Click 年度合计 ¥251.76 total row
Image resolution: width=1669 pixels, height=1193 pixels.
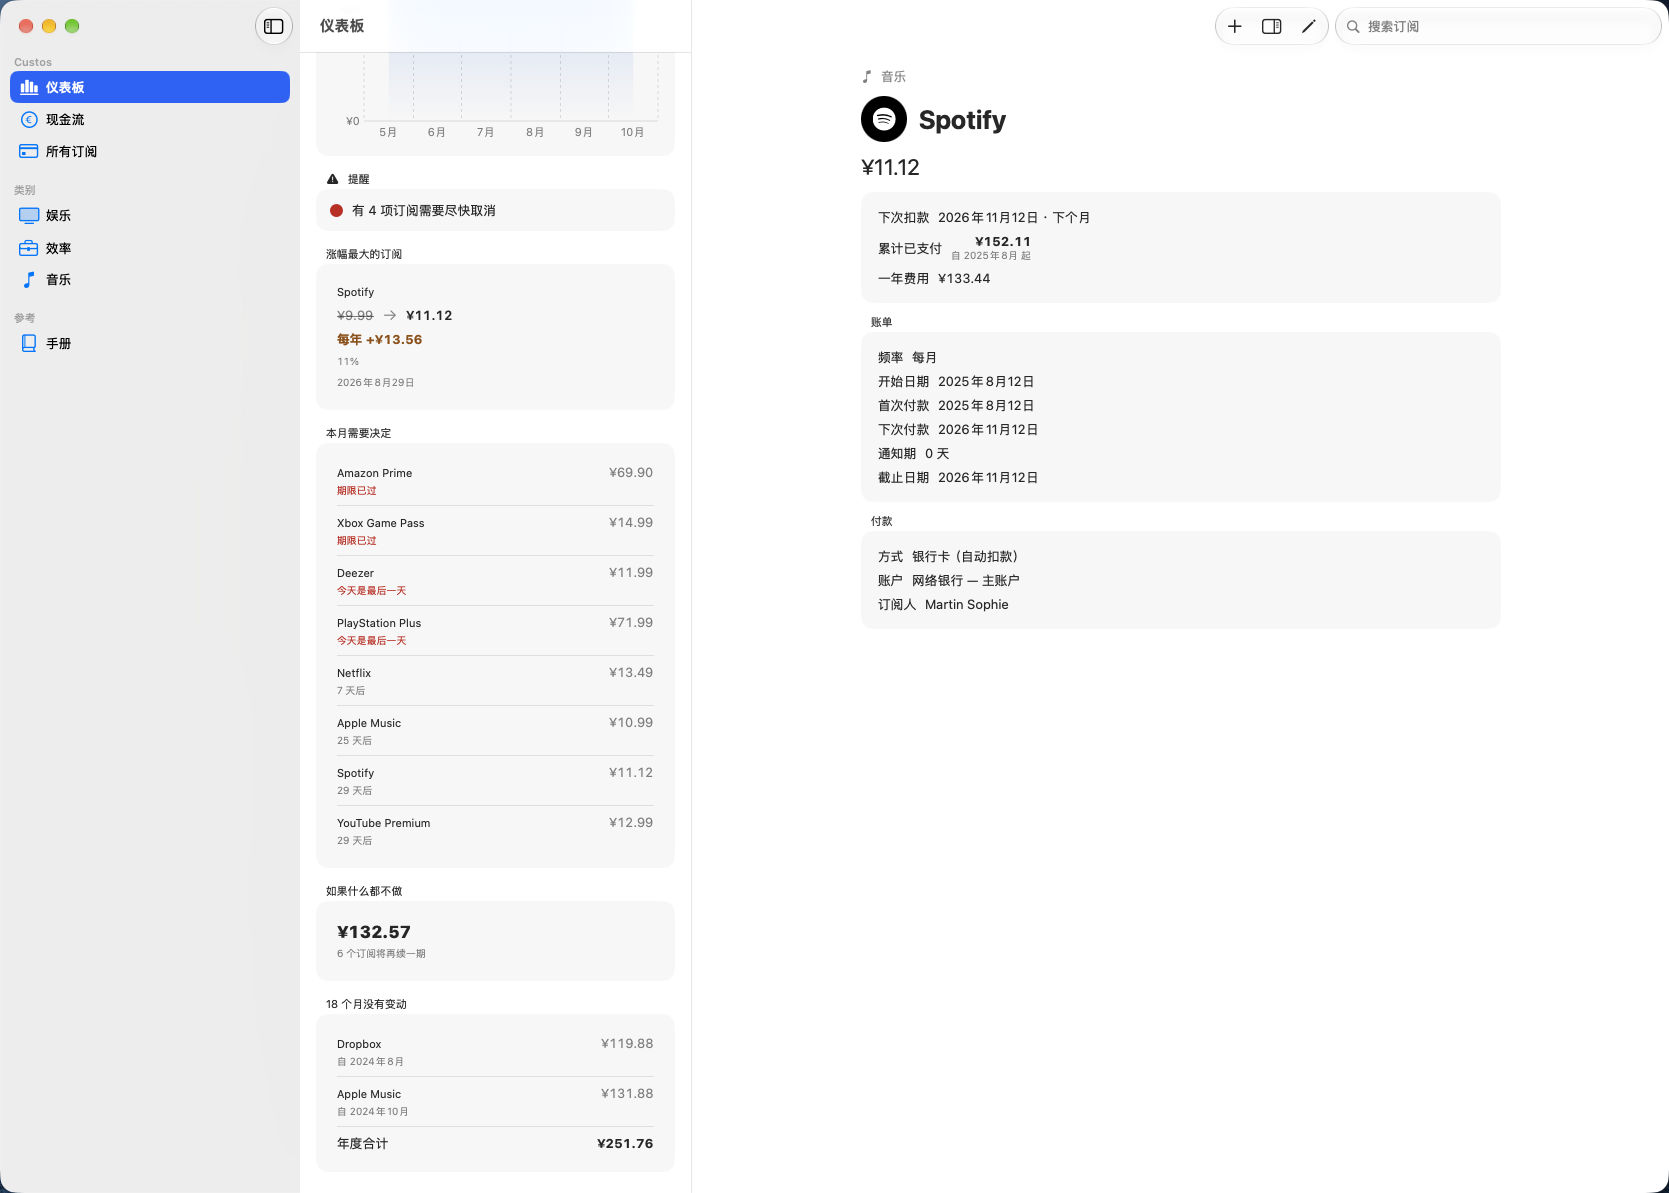tap(495, 1144)
